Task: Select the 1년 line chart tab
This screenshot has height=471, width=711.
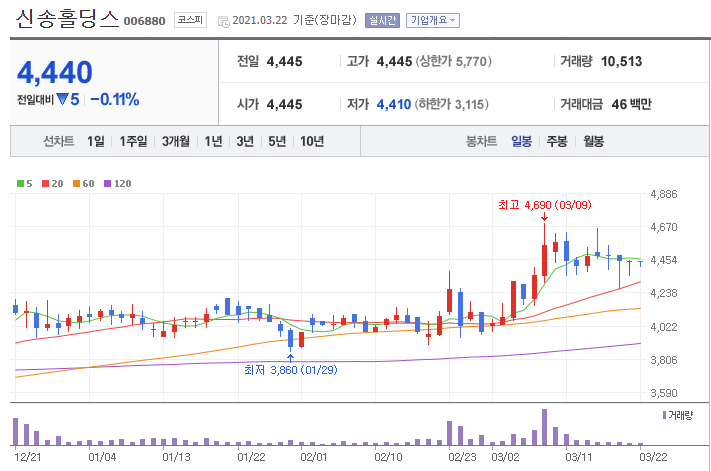Action: tap(213, 141)
